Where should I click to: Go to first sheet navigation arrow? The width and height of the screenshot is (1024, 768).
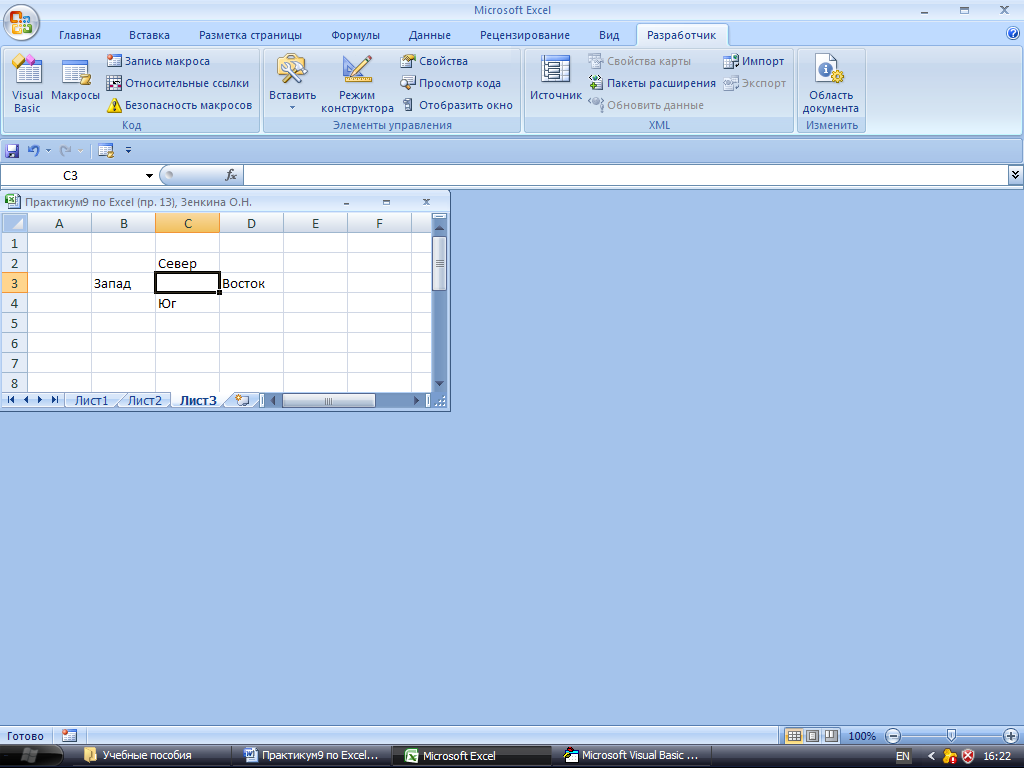click(x=11, y=400)
